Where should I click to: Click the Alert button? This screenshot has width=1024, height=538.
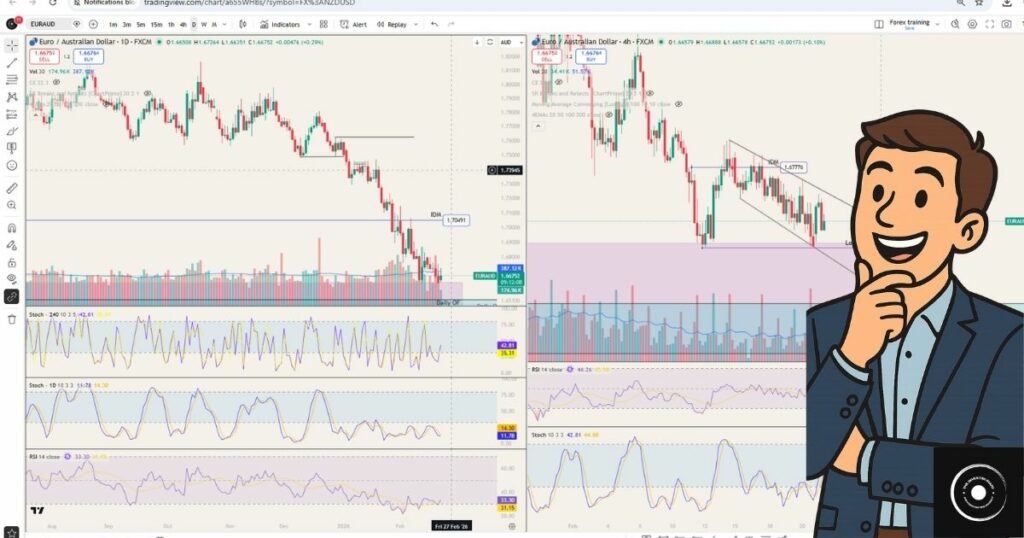coord(354,24)
